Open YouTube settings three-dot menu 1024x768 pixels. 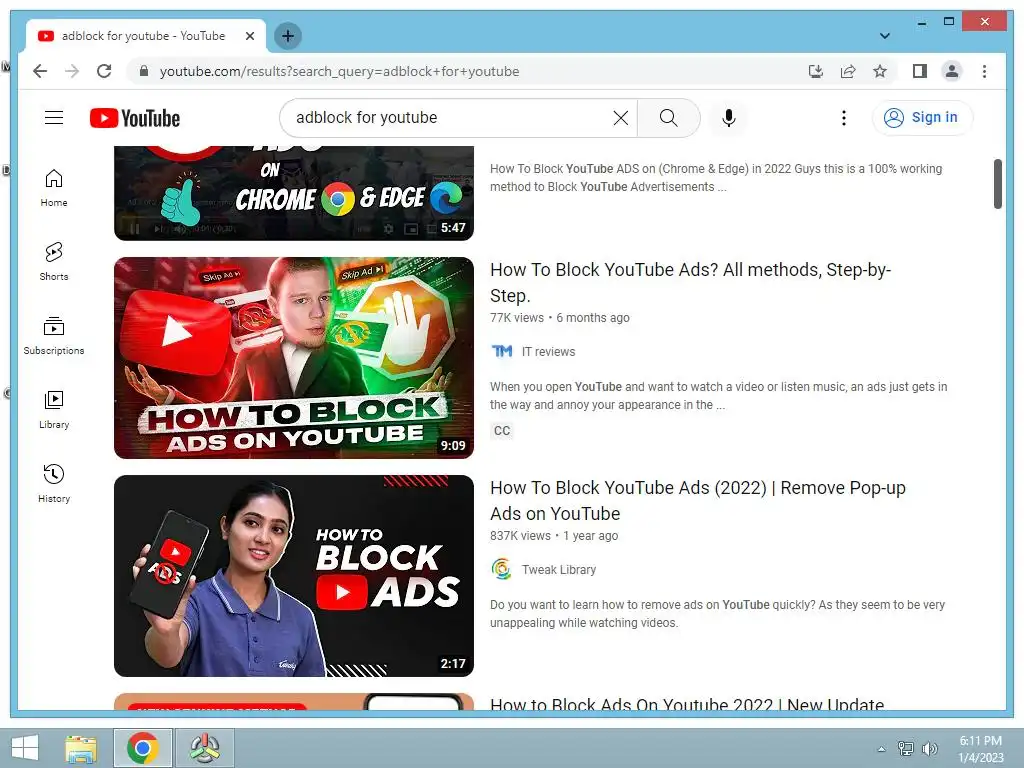click(x=844, y=118)
